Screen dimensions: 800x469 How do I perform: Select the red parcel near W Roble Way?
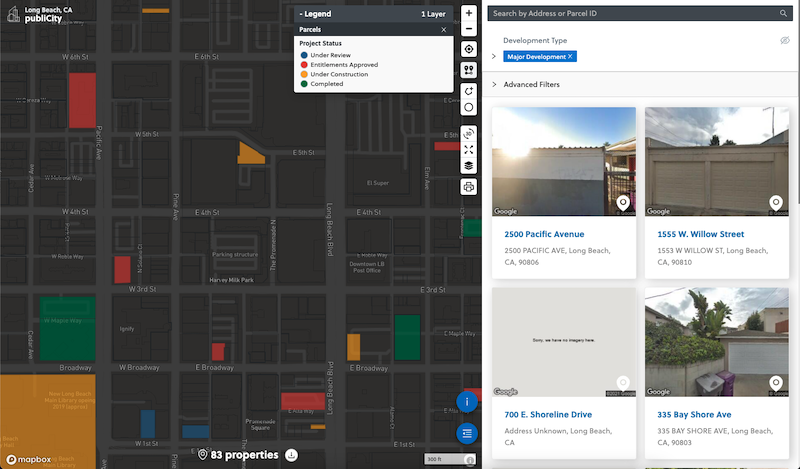(x=122, y=269)
